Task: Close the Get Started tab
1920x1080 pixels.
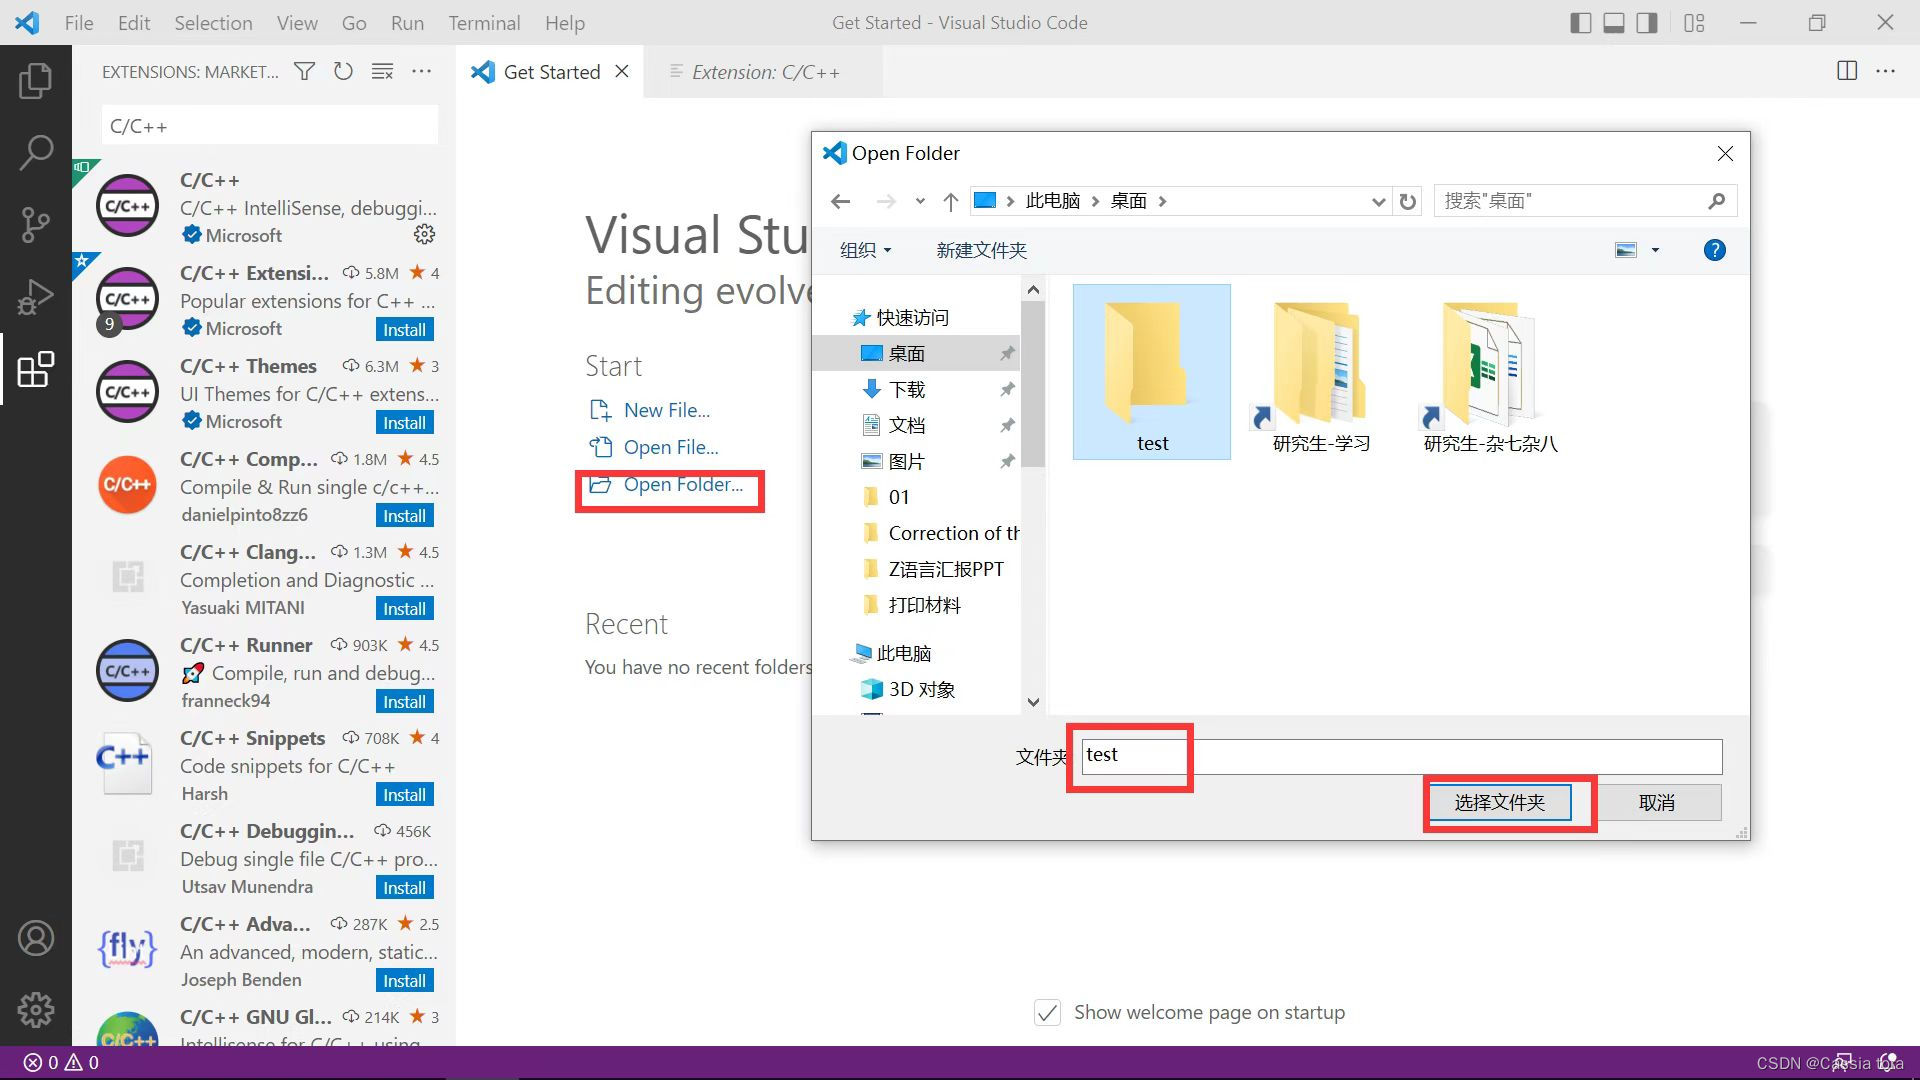Action: pyautogui.click(x=622, y=71)
